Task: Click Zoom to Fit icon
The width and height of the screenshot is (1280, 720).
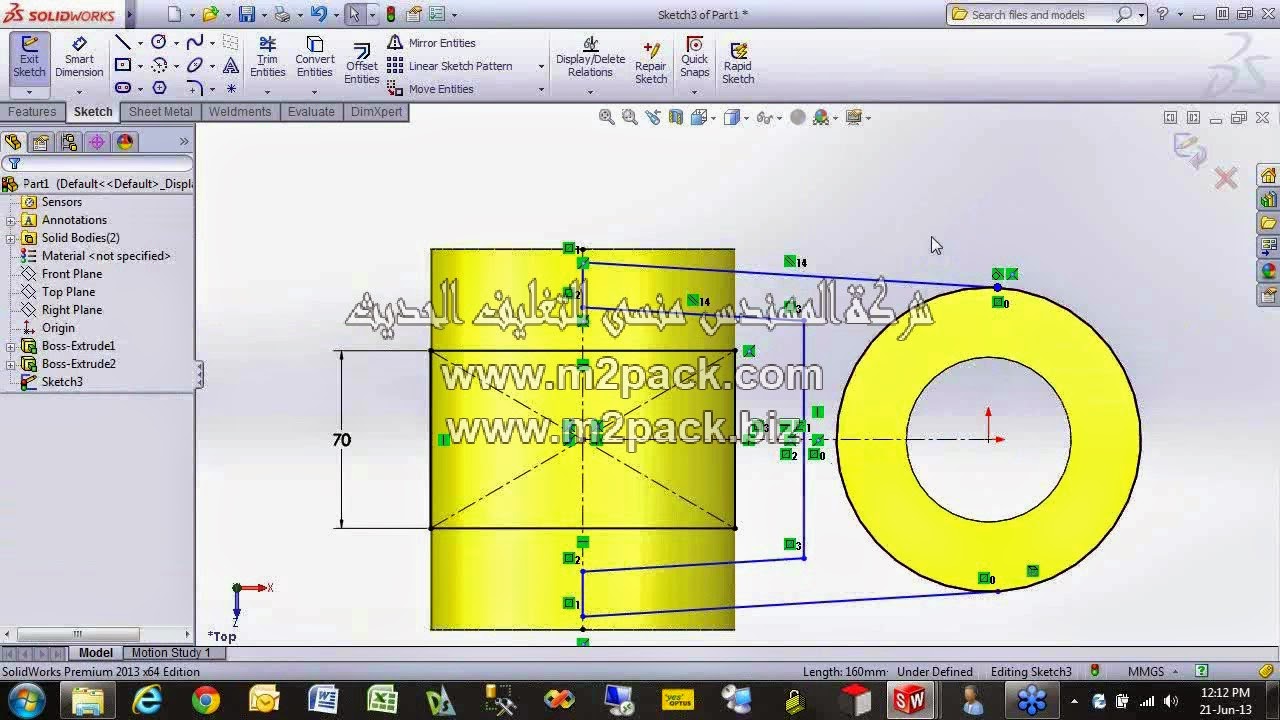Action: pyautogui.click(x=606, y=117)
